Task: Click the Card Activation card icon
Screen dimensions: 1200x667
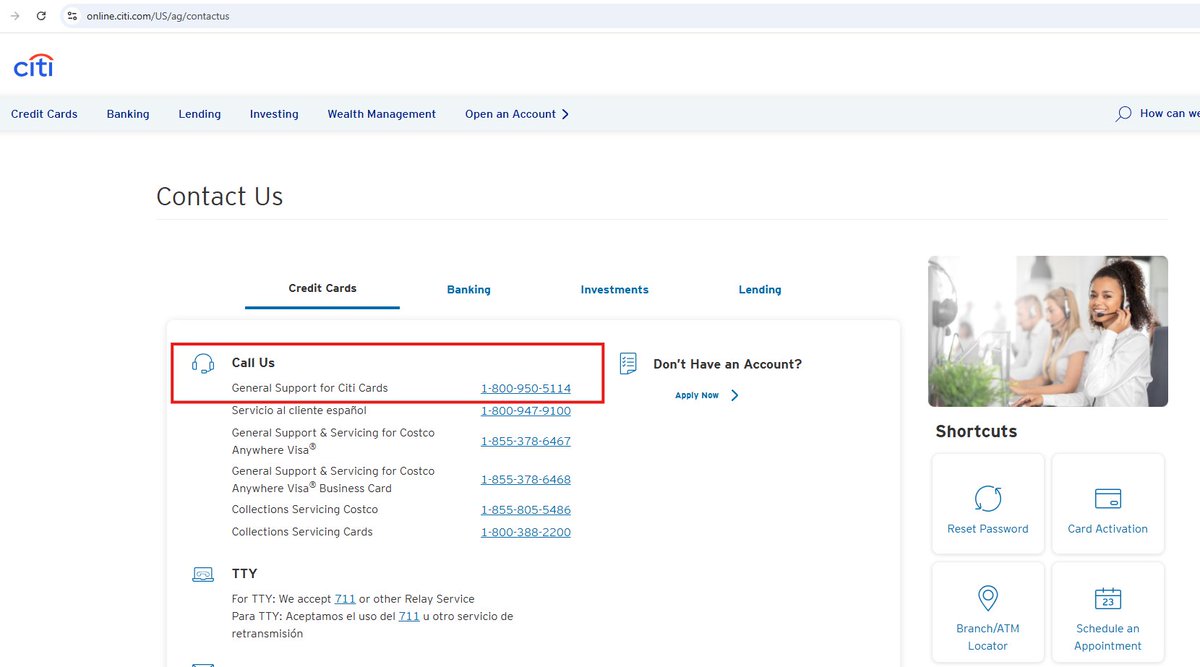Action: pos(1108,498)
